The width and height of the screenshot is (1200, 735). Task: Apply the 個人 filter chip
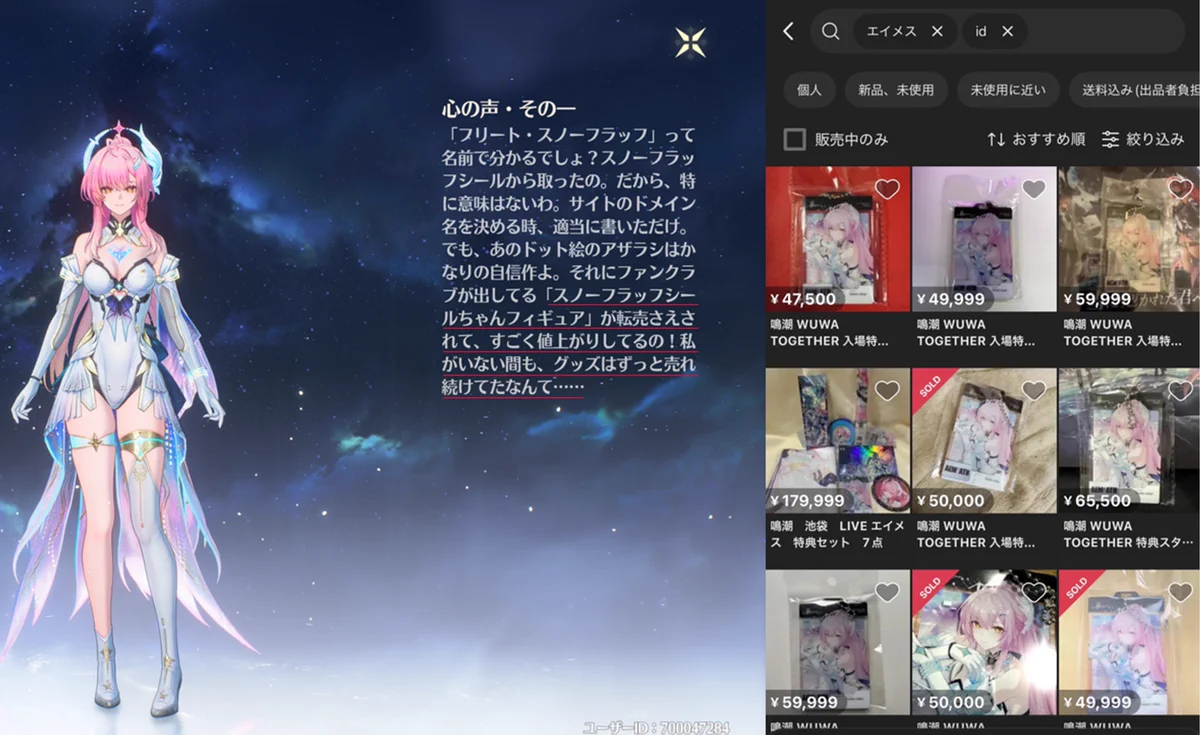tap(809, 90)
